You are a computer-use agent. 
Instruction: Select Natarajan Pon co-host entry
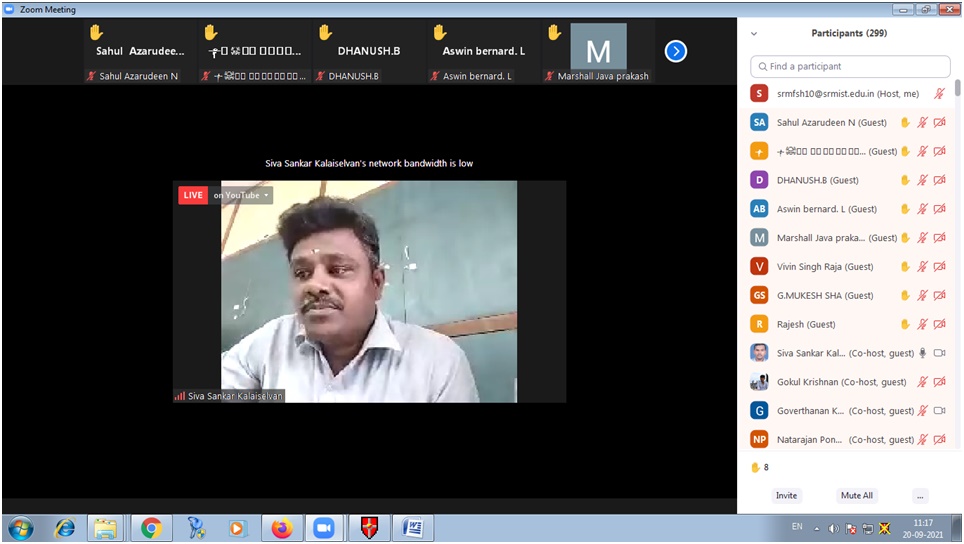pos(830,439)
